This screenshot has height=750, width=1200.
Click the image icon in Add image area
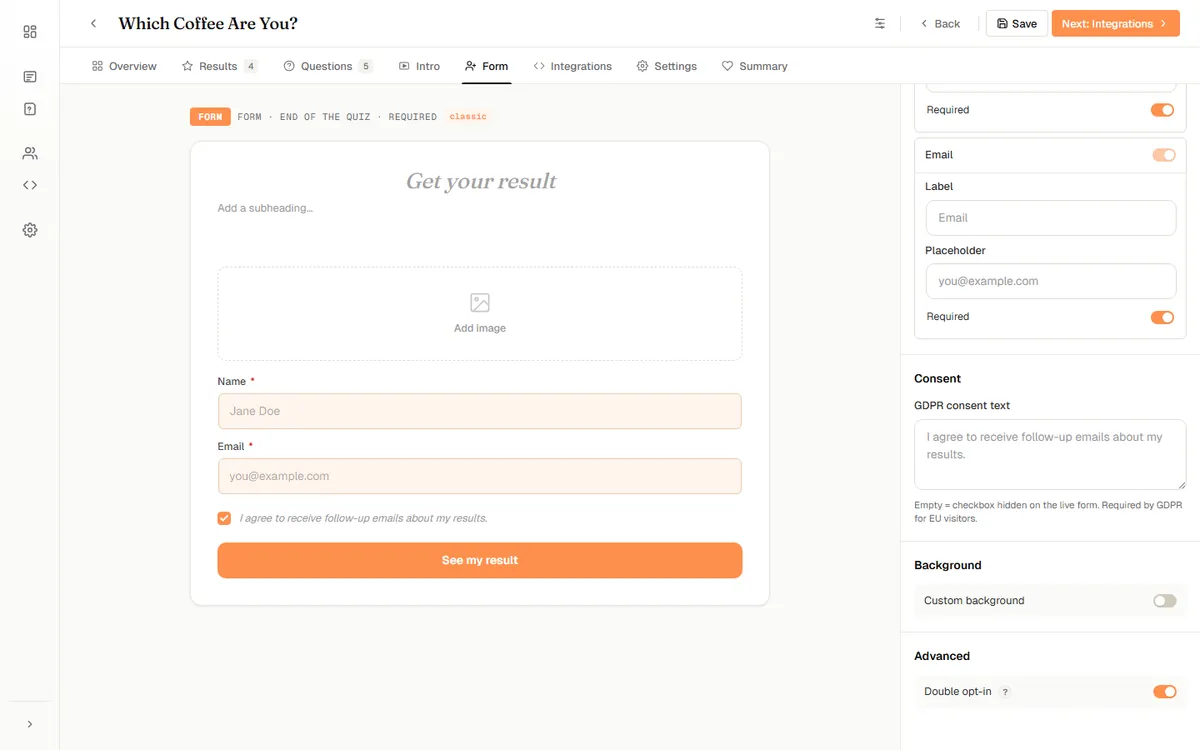pyautogui.click(x=480, y=303)
